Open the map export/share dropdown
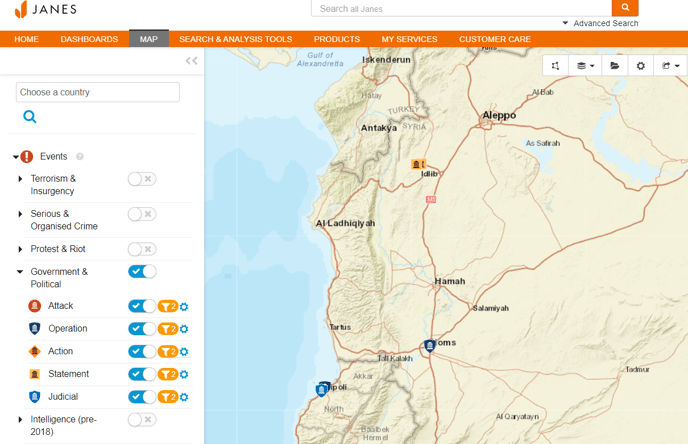This screenshot has width=688, height=444. point(670,66)
